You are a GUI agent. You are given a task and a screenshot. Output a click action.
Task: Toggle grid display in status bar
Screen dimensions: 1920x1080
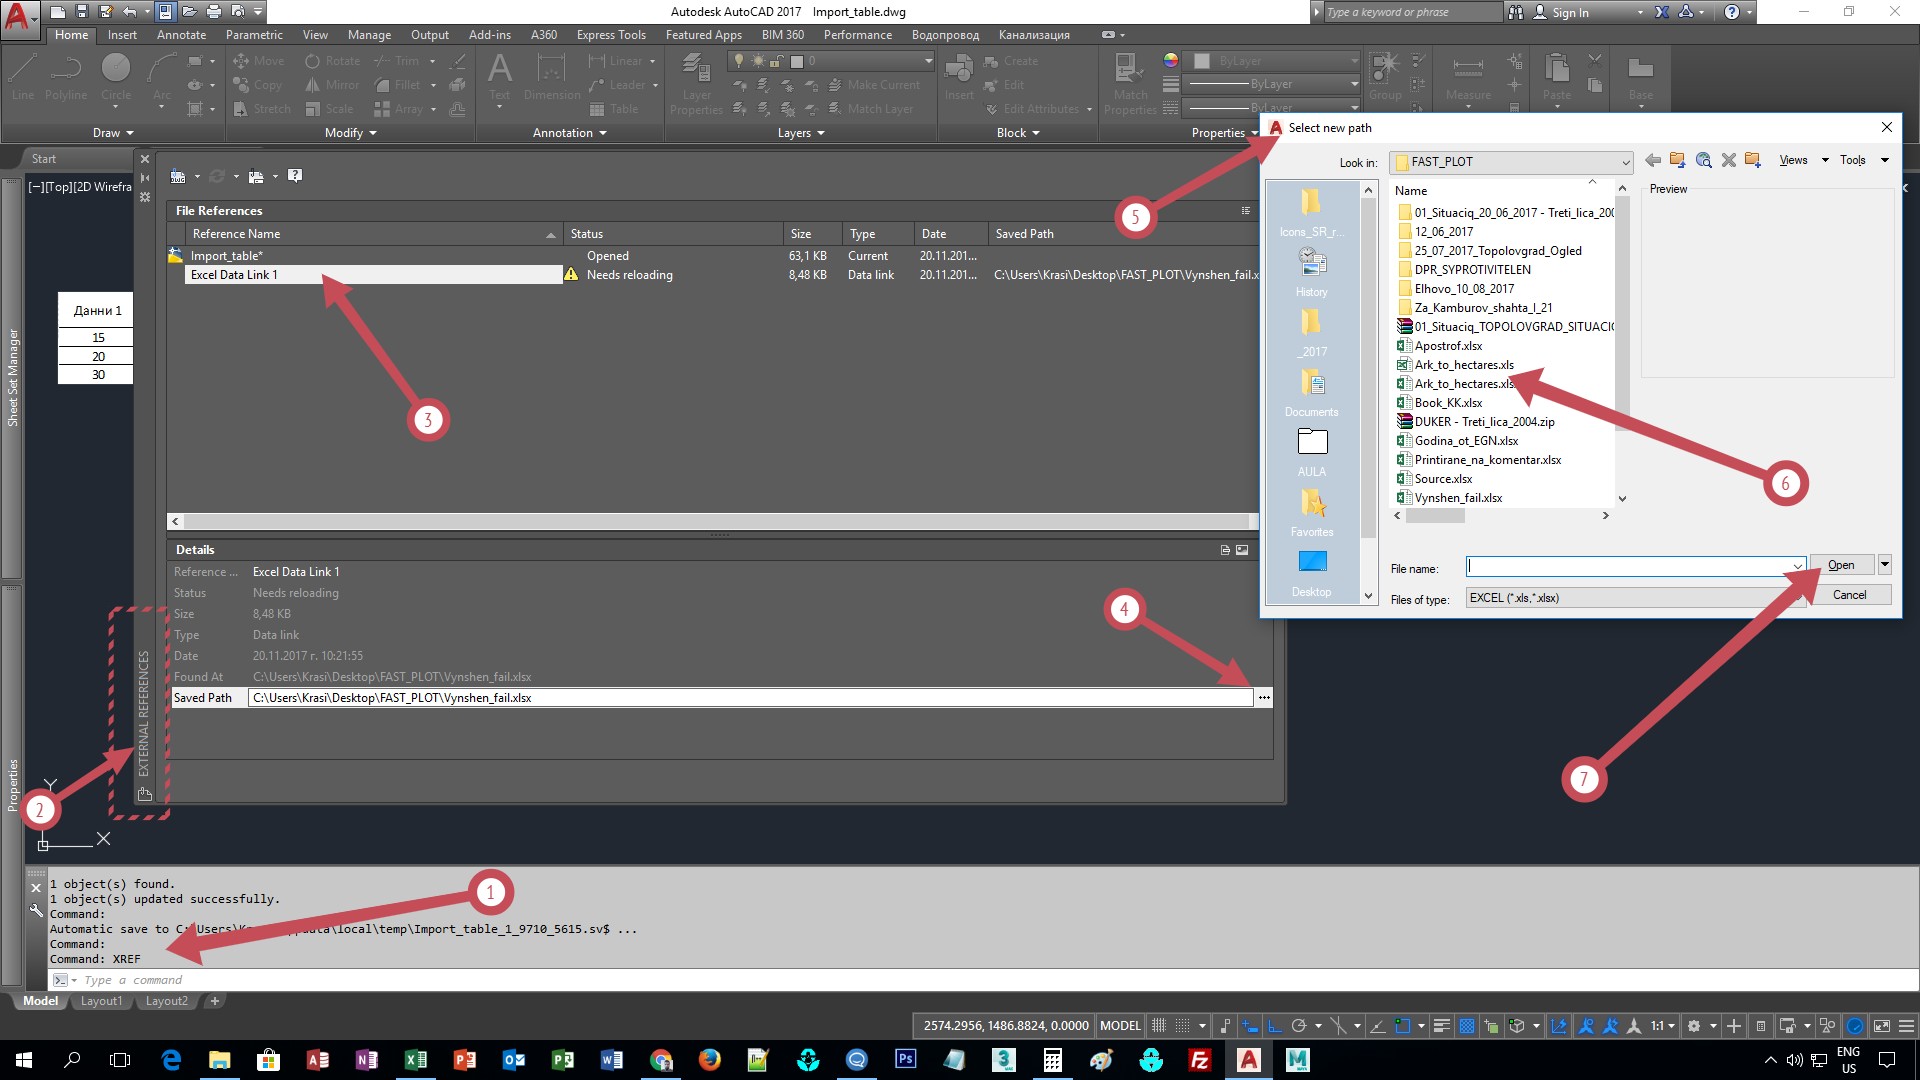[x=1159, y=1026]
